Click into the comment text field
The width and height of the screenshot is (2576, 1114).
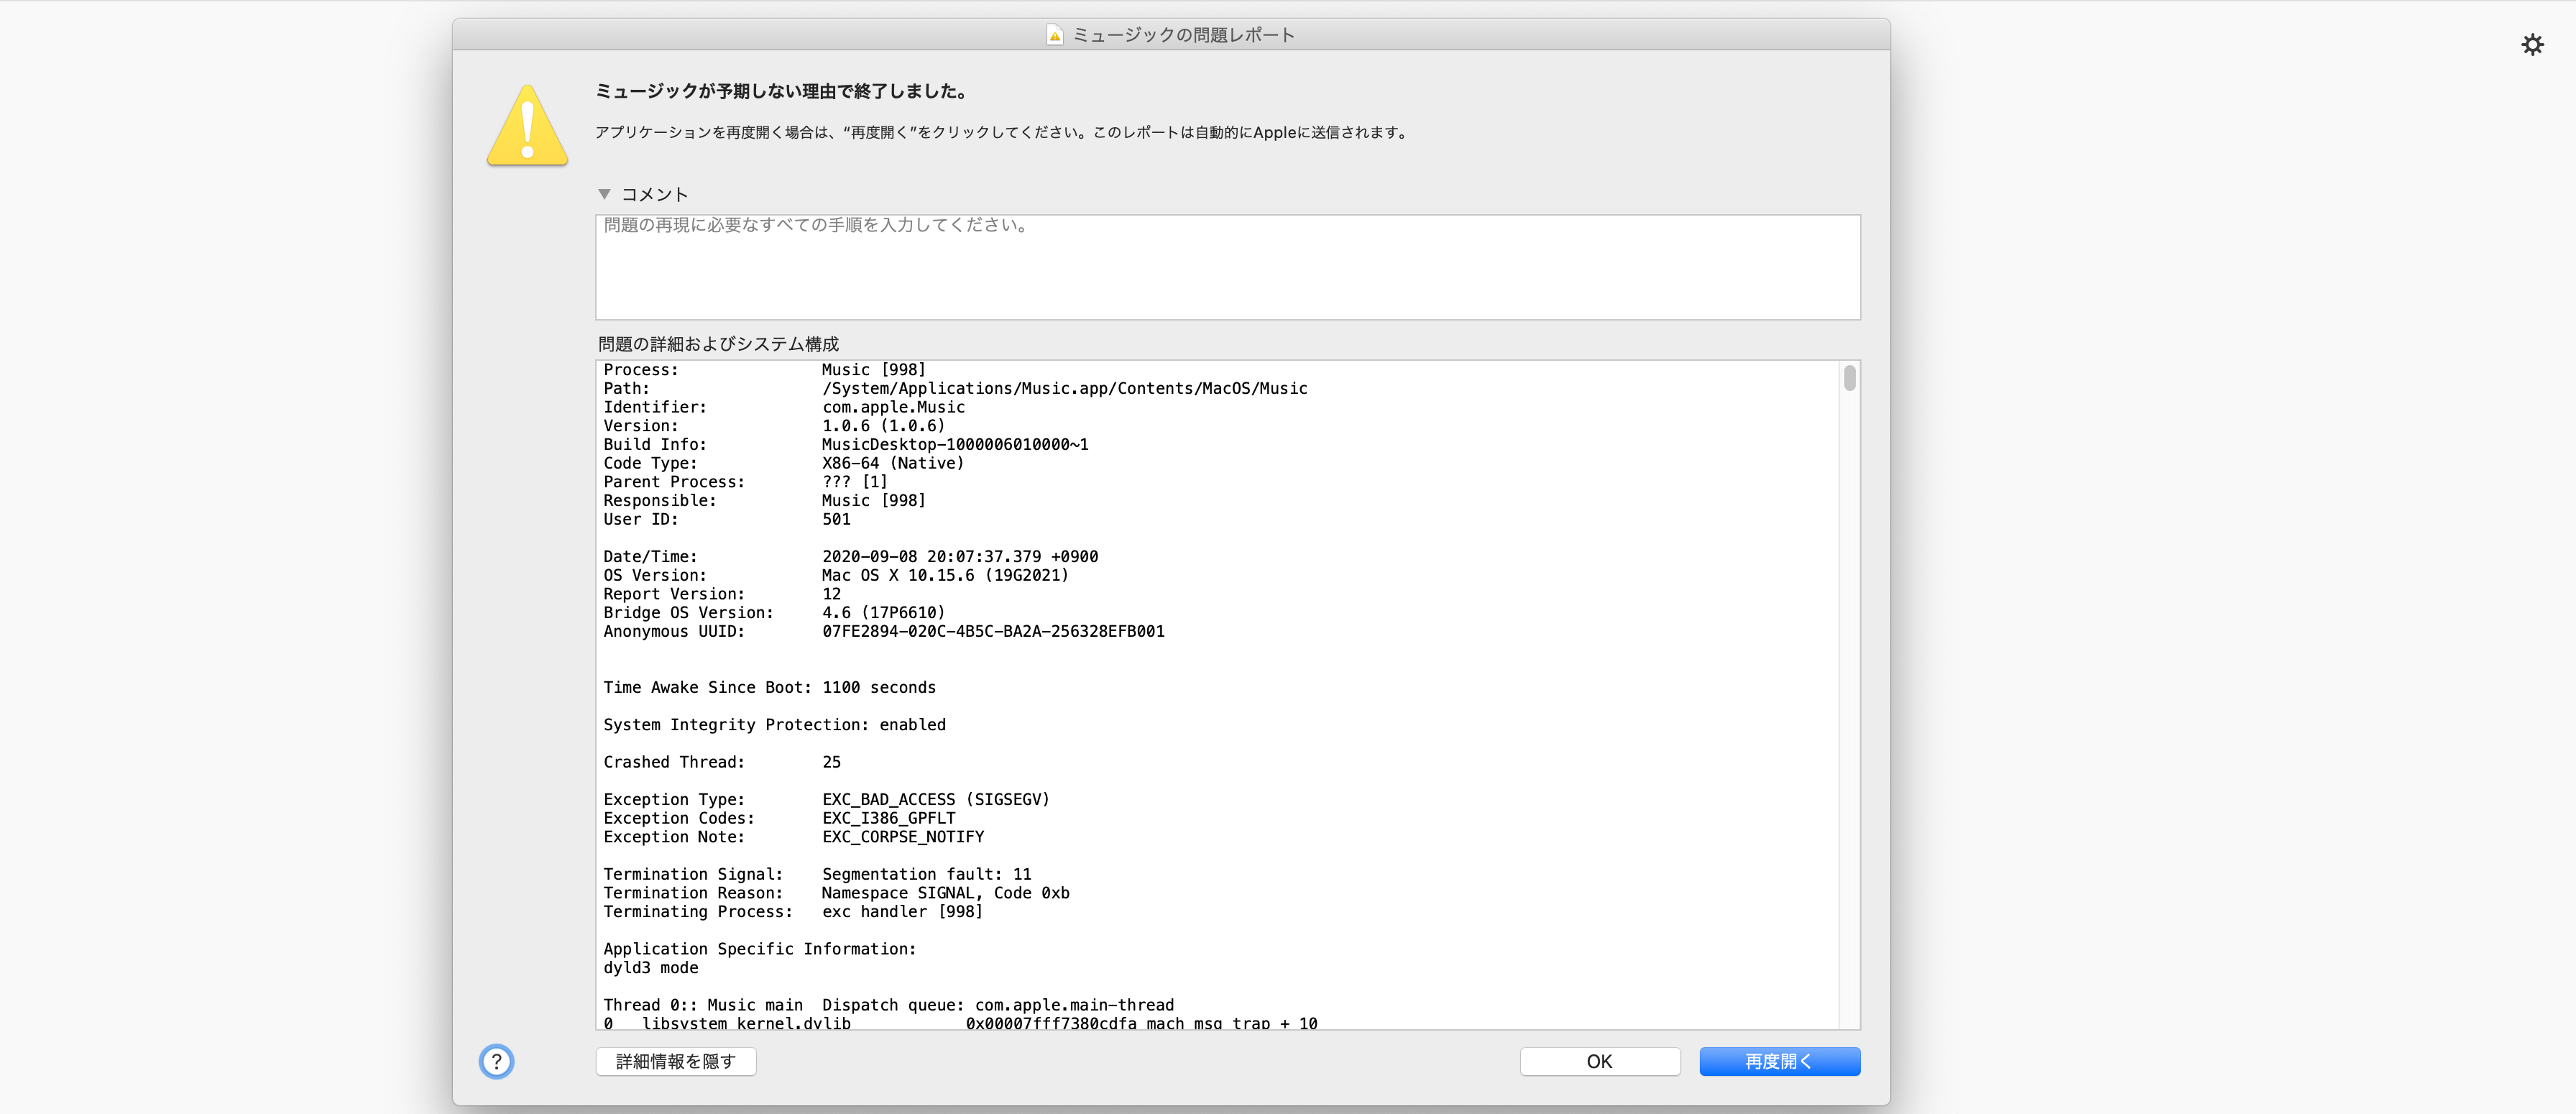[x=1227, y=268]
